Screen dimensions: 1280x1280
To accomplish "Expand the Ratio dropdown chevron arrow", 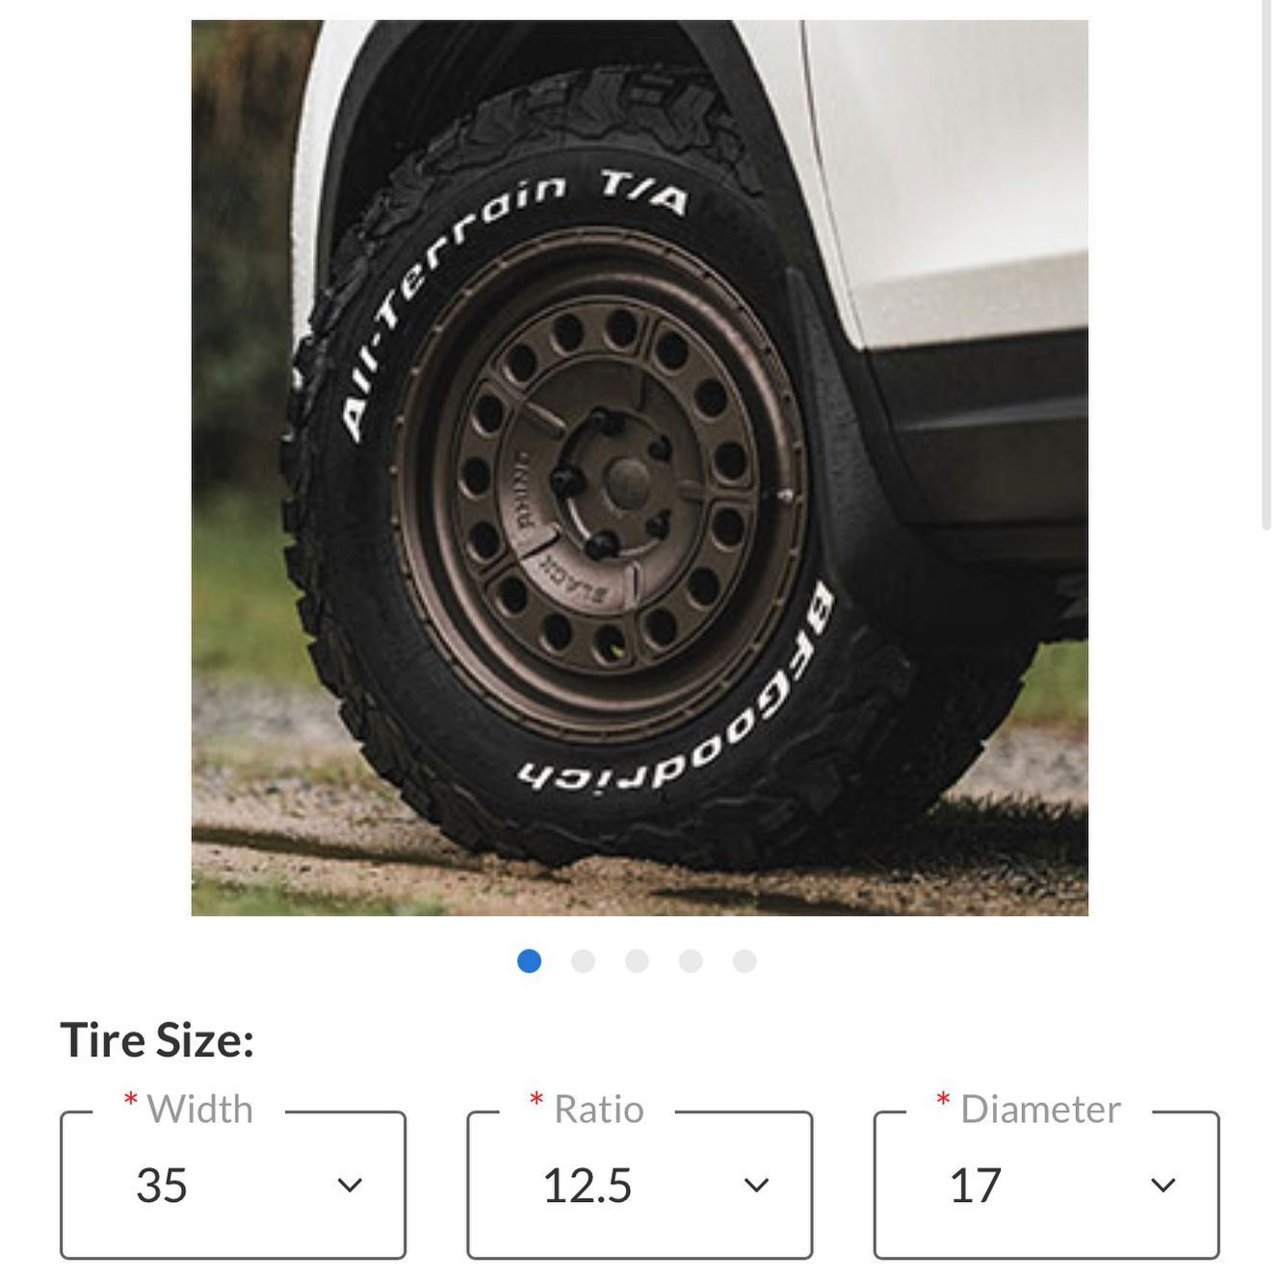I will 756,1185.
